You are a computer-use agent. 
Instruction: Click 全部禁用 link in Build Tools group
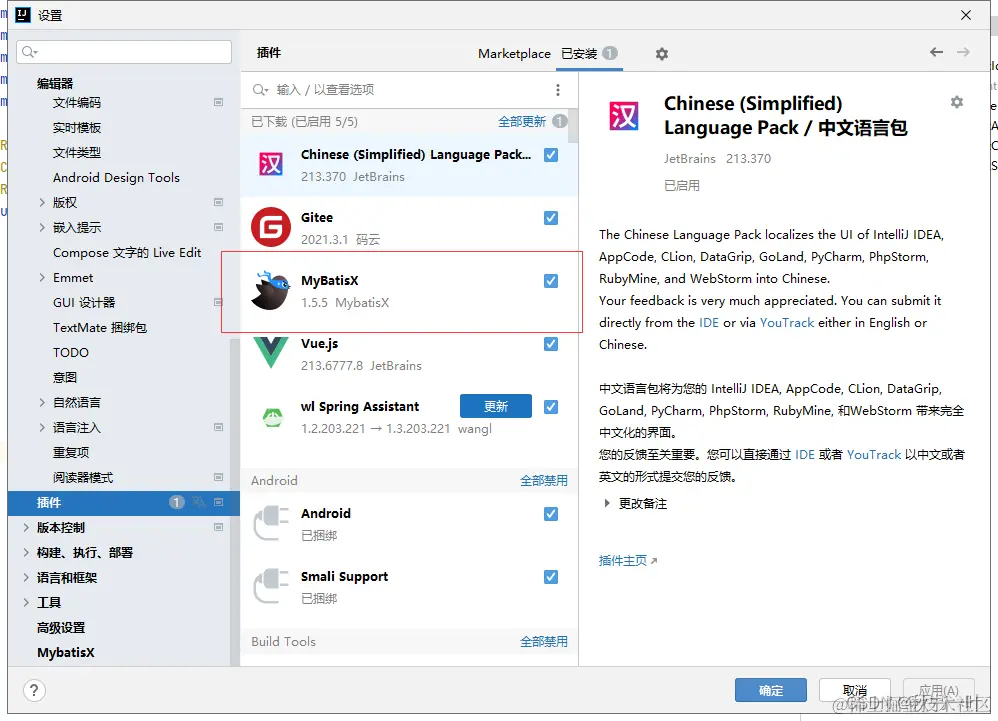click(544, 641)
